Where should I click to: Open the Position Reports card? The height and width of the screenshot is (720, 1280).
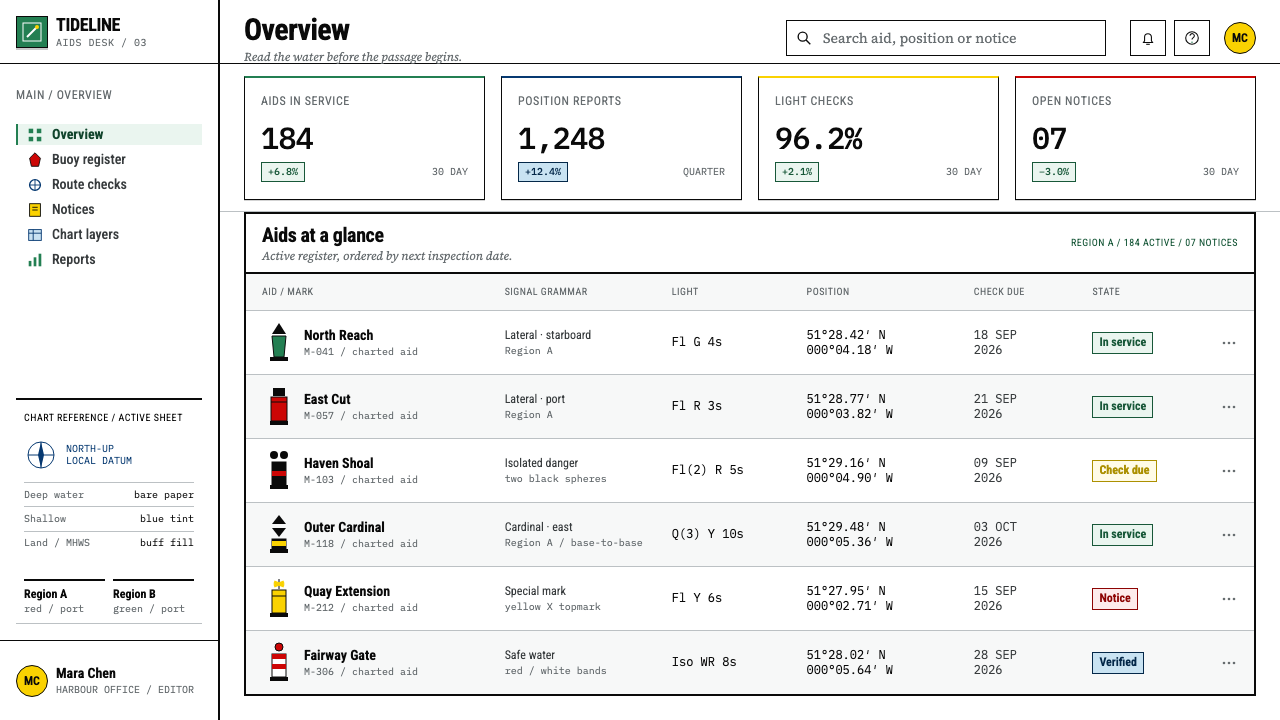point(621,138)
